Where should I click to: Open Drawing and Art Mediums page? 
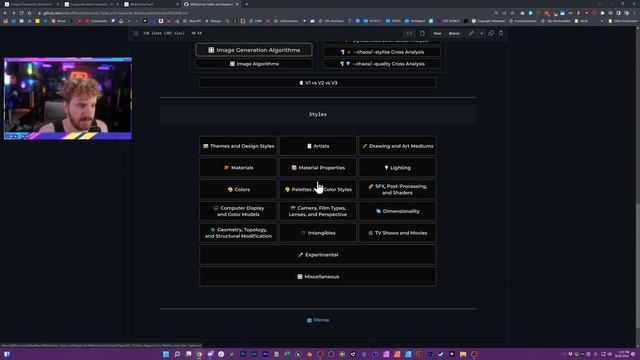pyautogui.click(x=397, y=146)
